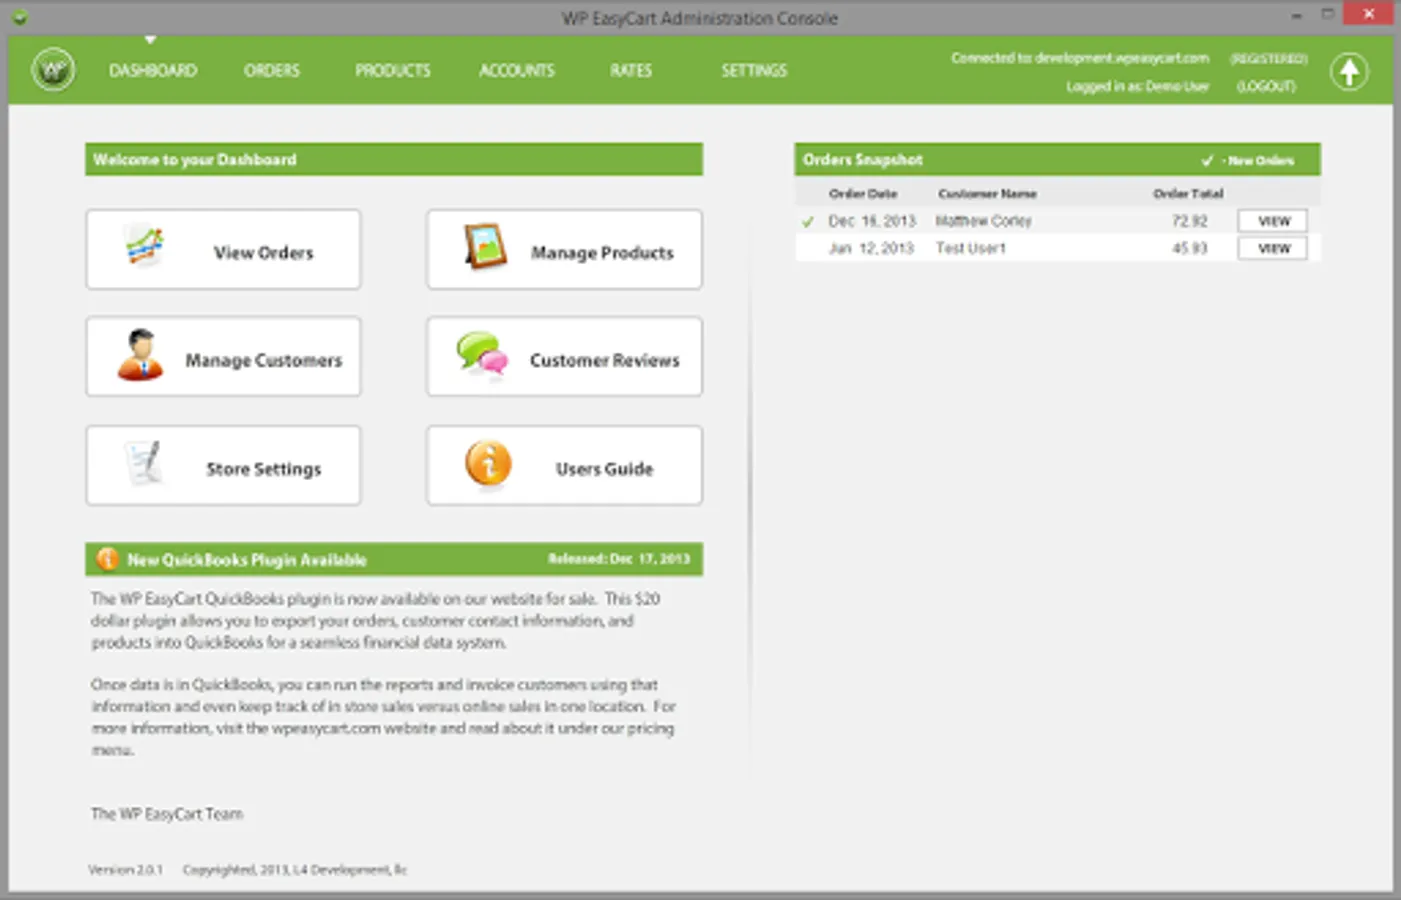1401x900 pixels.
Task: Click the 45.93 order total
Action: point(1190,248)
